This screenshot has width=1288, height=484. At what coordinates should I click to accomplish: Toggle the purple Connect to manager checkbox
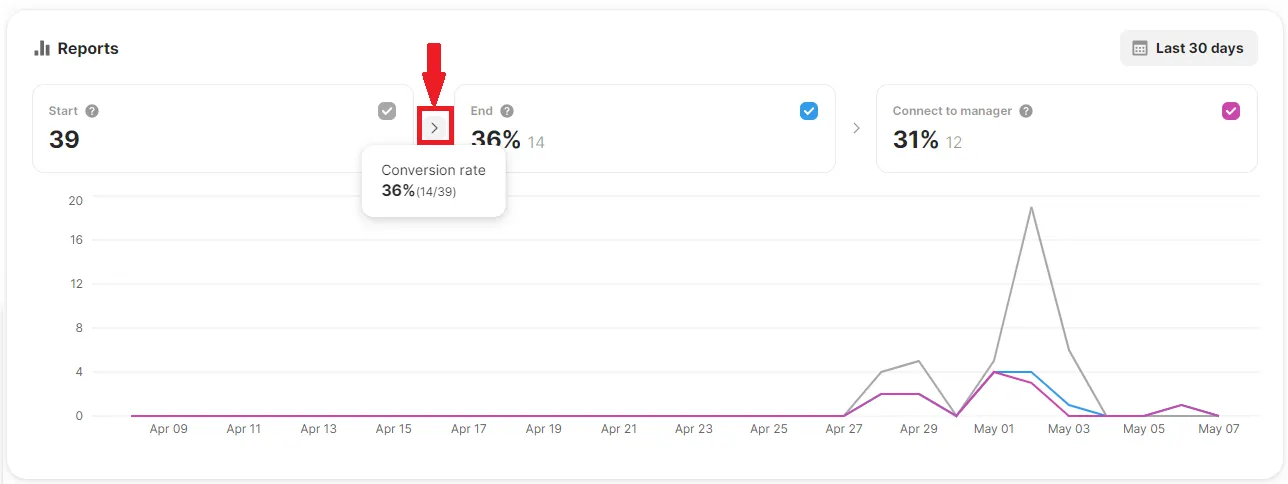[1231, 111]
